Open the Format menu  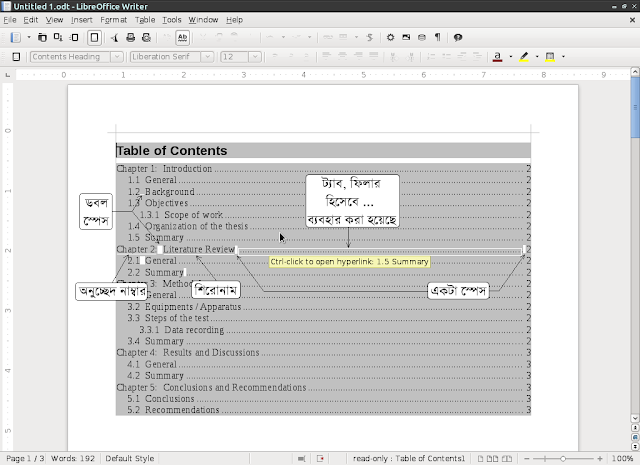coord(113,20)
